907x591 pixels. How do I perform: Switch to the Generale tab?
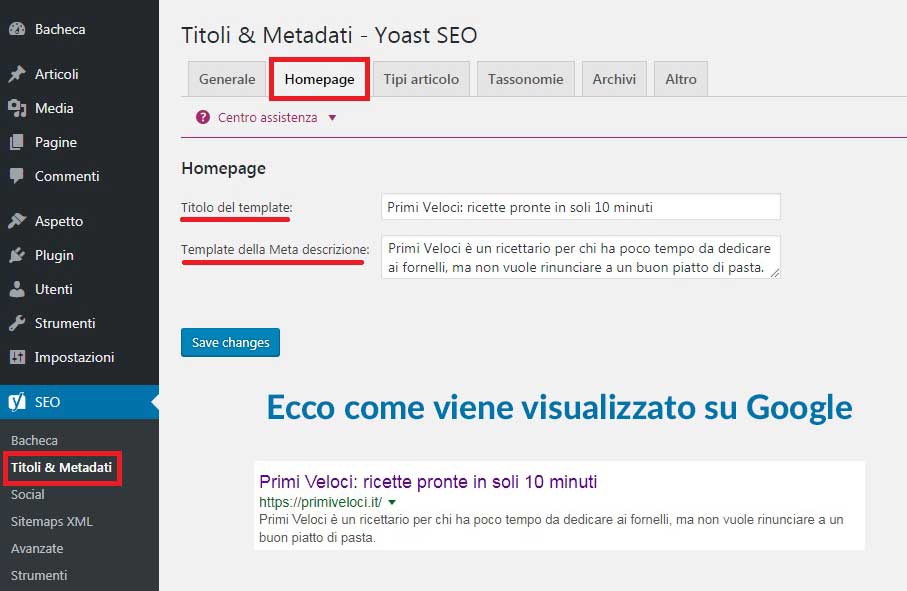227,79
